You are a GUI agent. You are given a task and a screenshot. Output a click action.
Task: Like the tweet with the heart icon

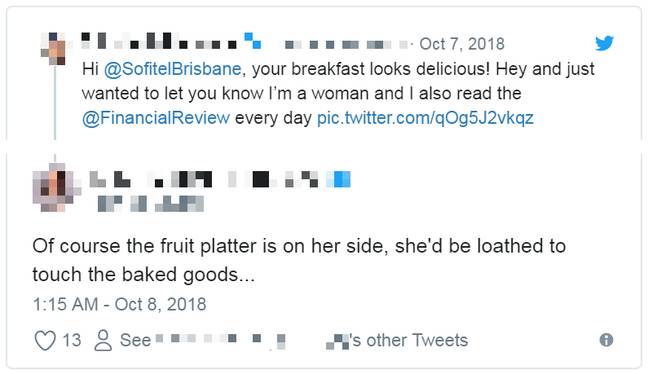pos(45,341)
